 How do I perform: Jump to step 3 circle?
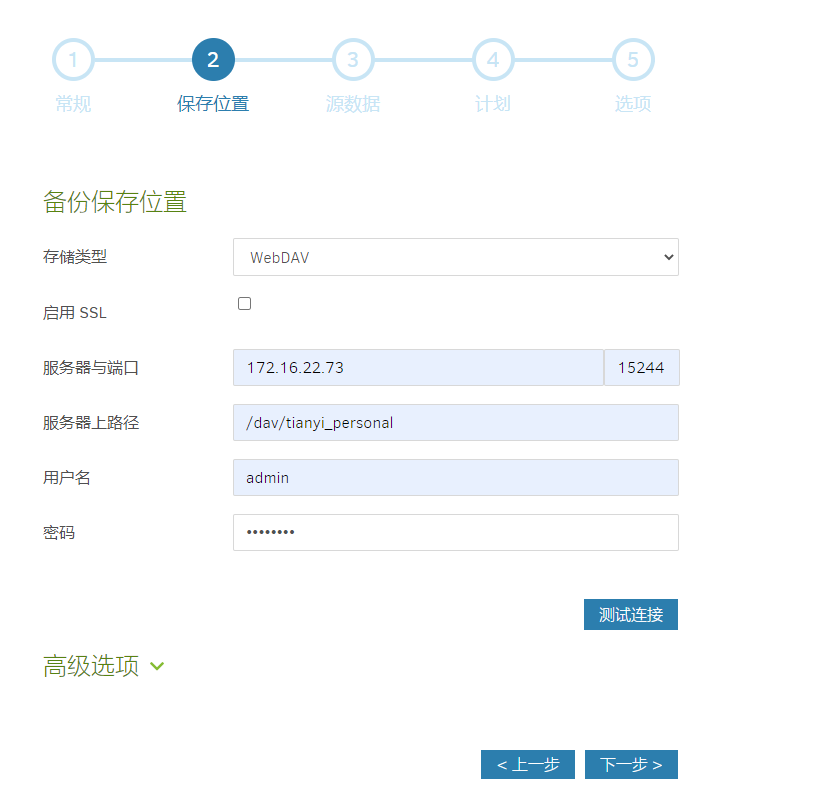[x=353, y=60]
